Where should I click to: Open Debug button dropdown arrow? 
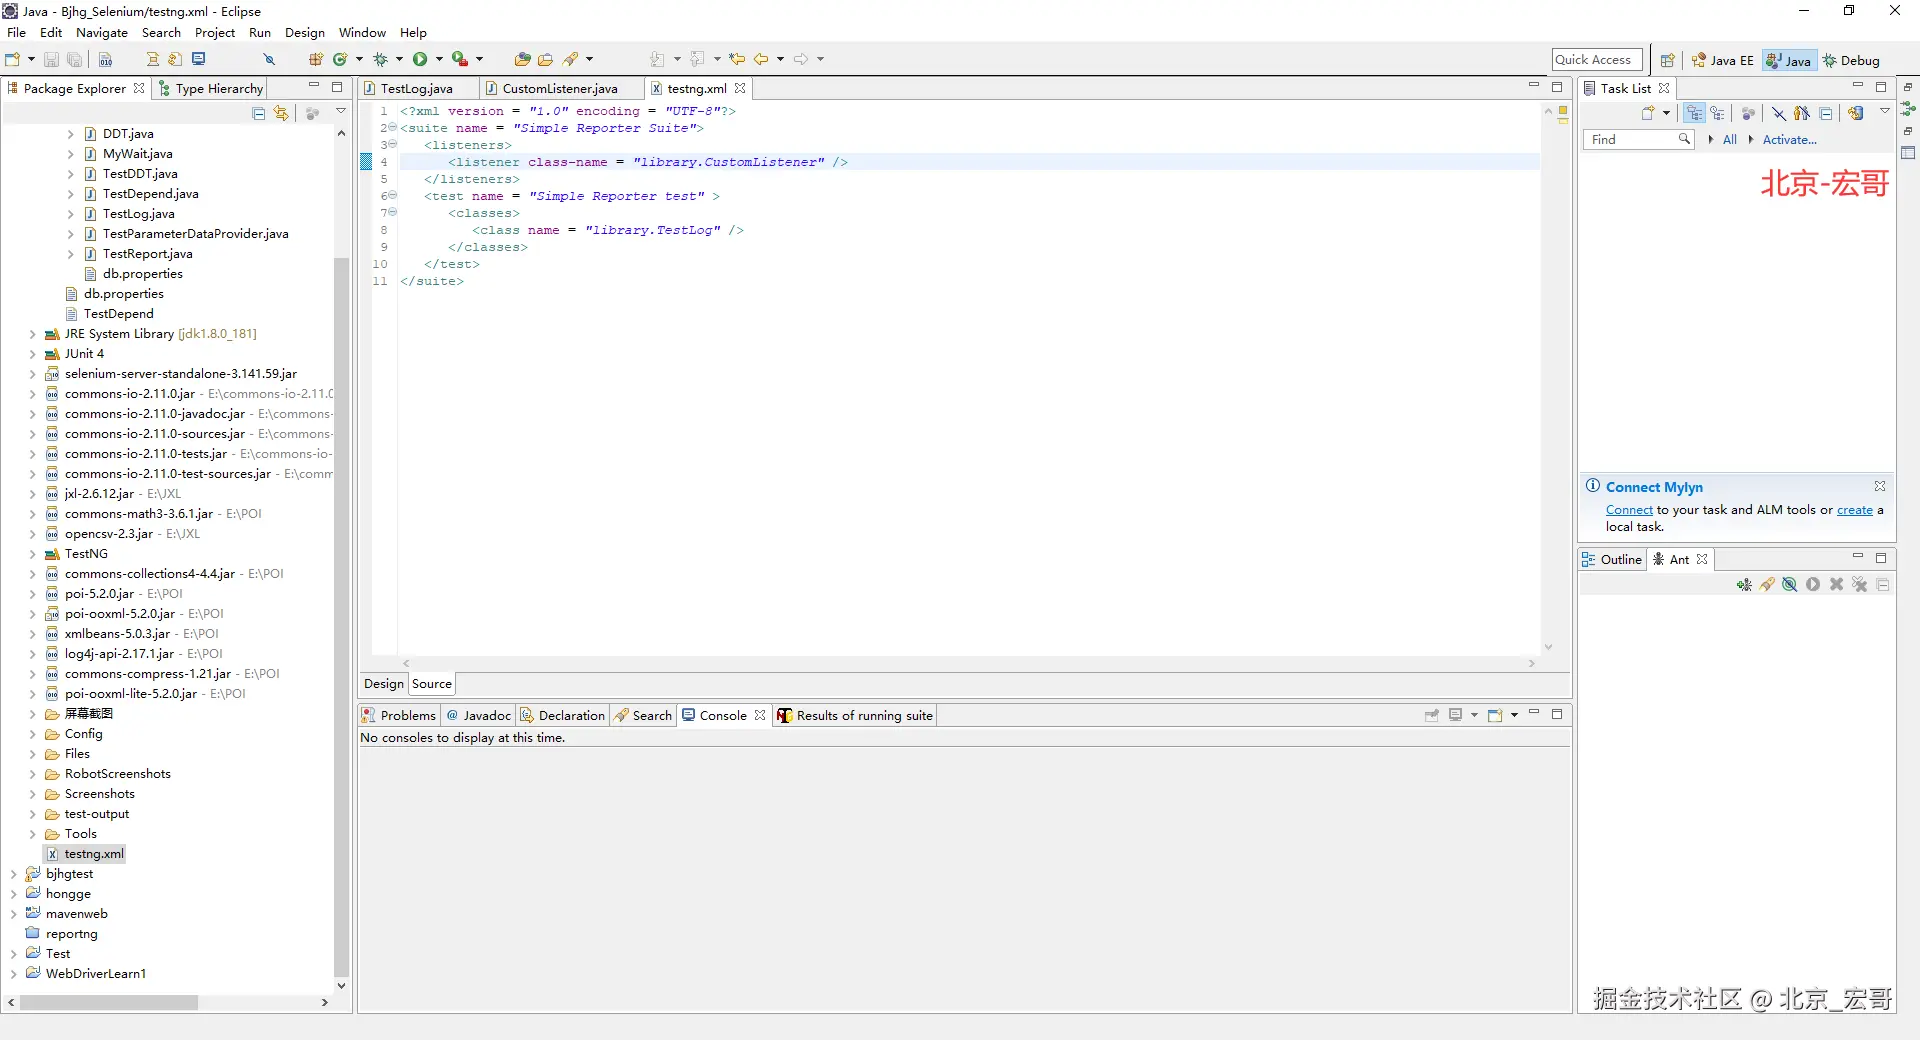pyautogui.click(x=399, y=59)
